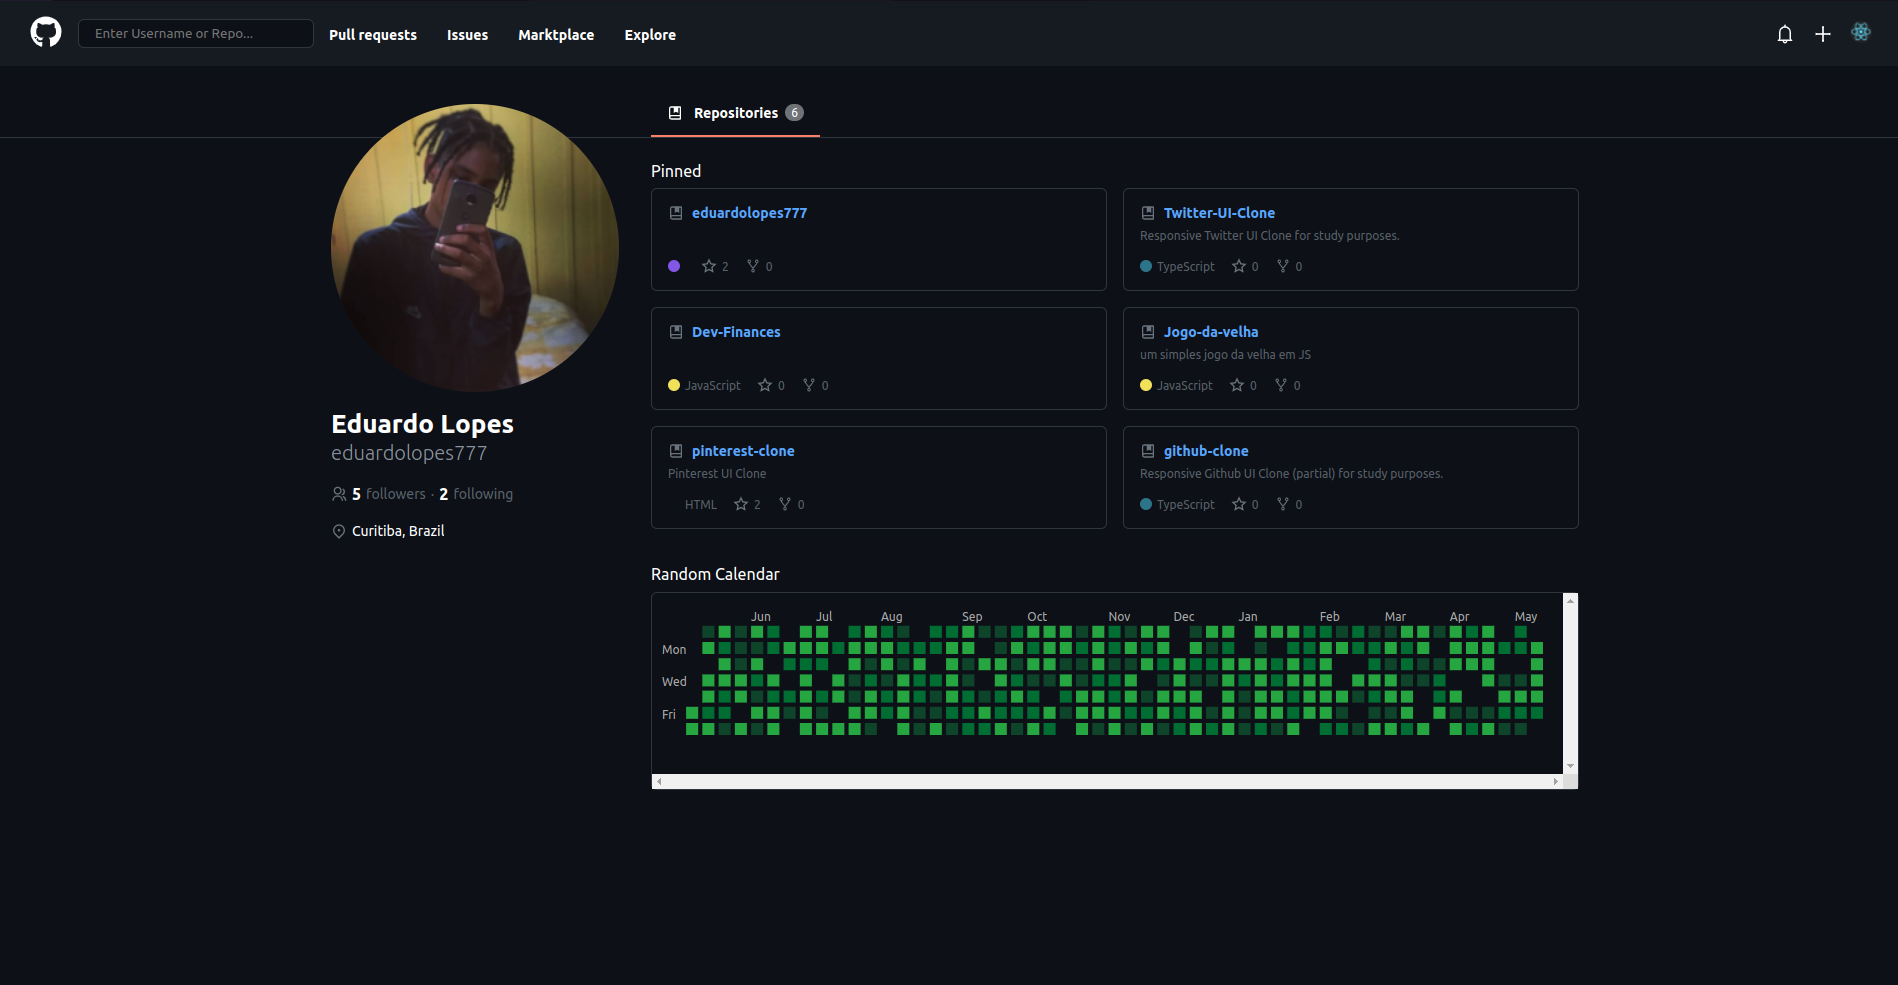The width and height of the screenshot is (1898, 985).
Task: Open the pinterest-clone repository link
Action: point(743,451)
